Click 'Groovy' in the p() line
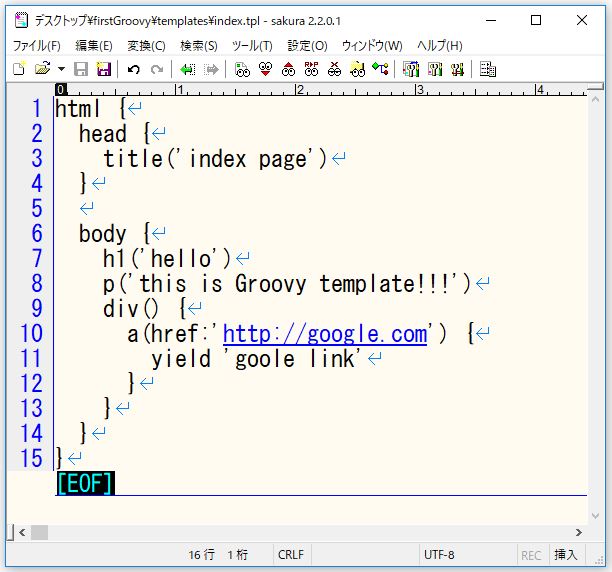The width and height of the screenshot is (612, 572). (x=270, y=284)
